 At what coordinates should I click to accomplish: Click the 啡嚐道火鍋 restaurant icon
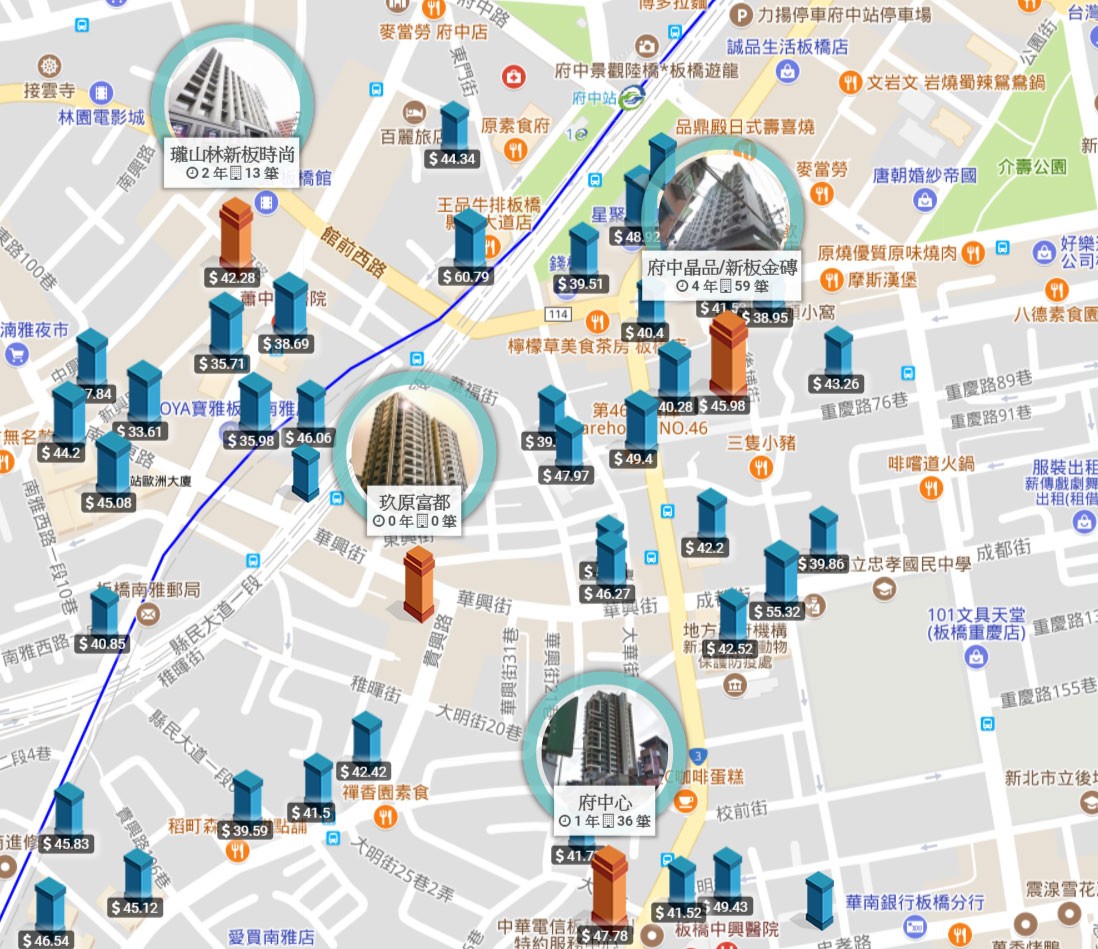click(930, 487)
